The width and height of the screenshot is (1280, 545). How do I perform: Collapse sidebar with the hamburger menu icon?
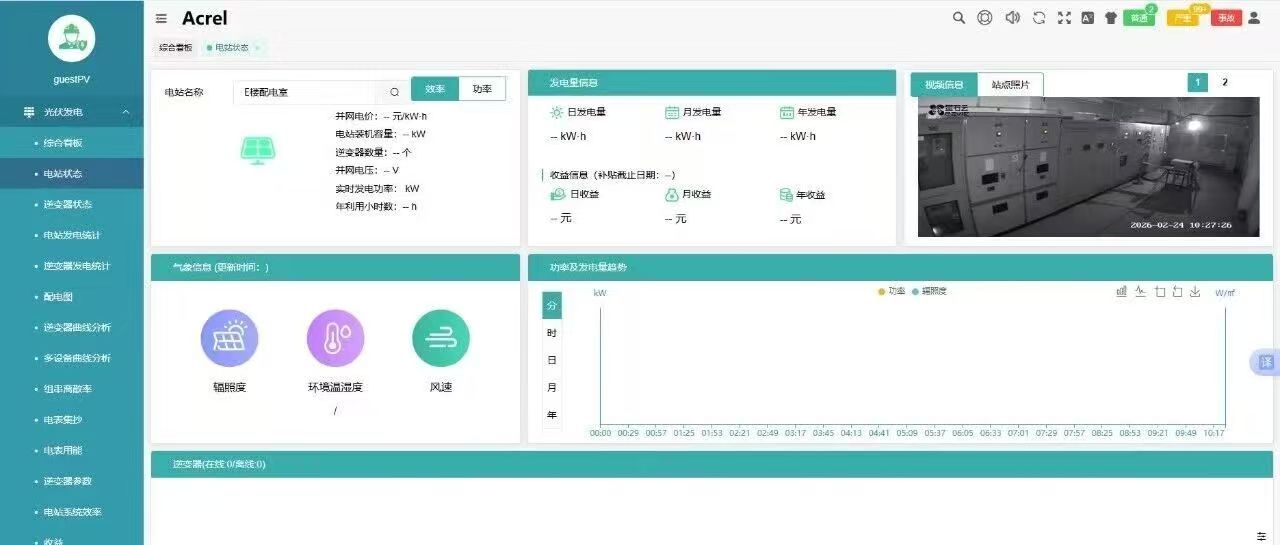(x=162, y=18)
